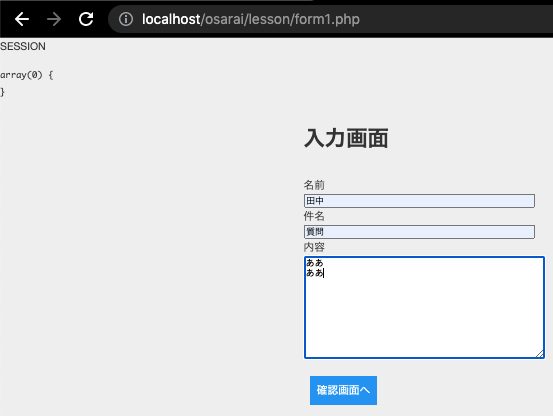
Task: Submit the form via 確認画面へ button
Action: pyautogui.click(x=343, y=390)
